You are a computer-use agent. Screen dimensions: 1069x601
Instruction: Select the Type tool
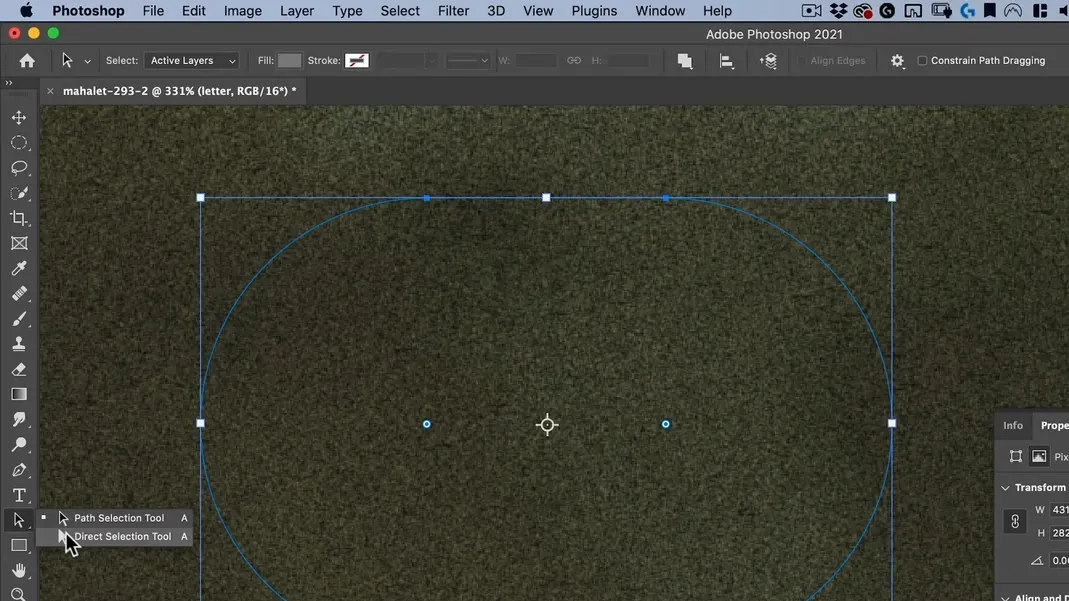click(x=19, y=495)
